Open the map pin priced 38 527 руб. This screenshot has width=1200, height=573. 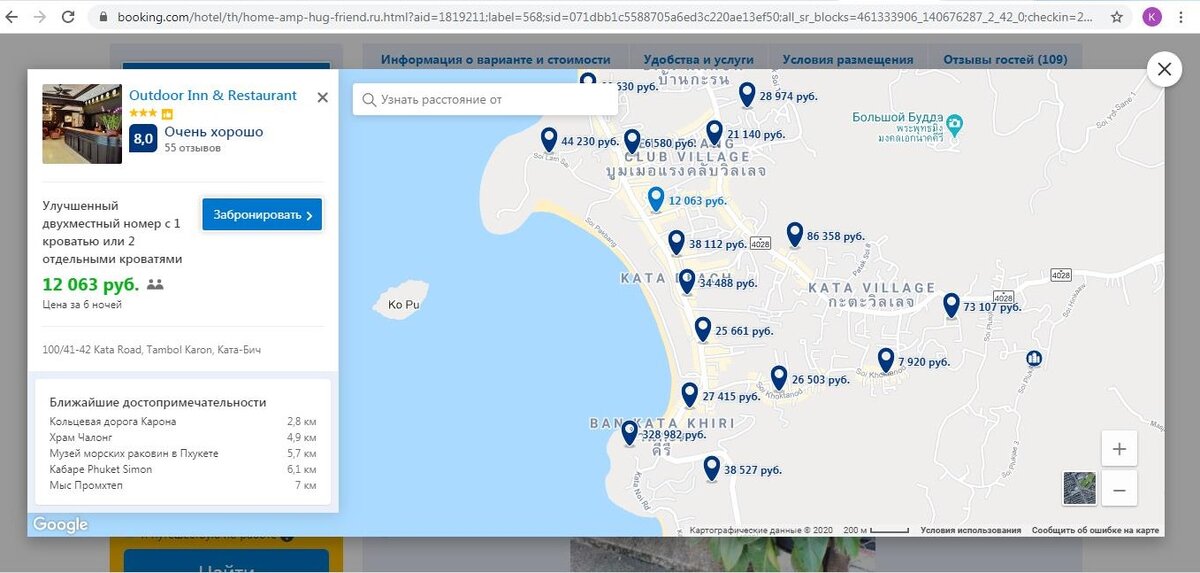711,469
